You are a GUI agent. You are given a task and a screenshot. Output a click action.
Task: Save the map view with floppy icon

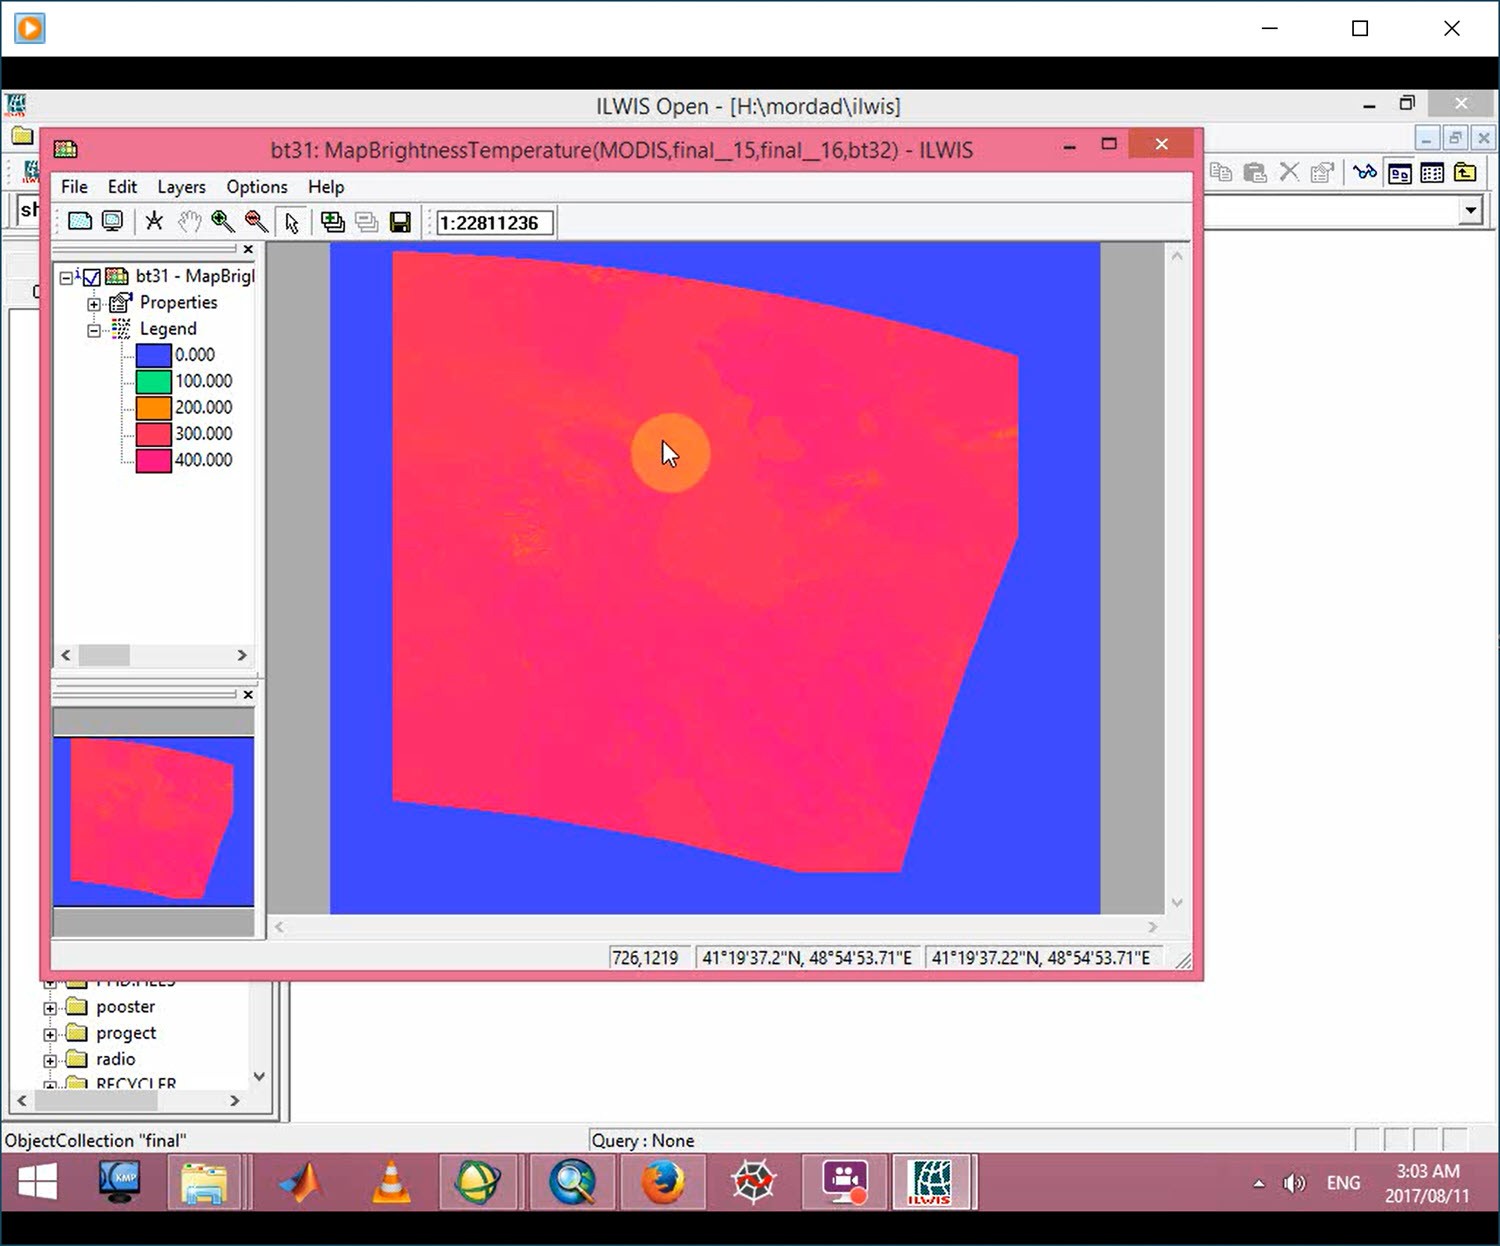[x=400, y=222]
